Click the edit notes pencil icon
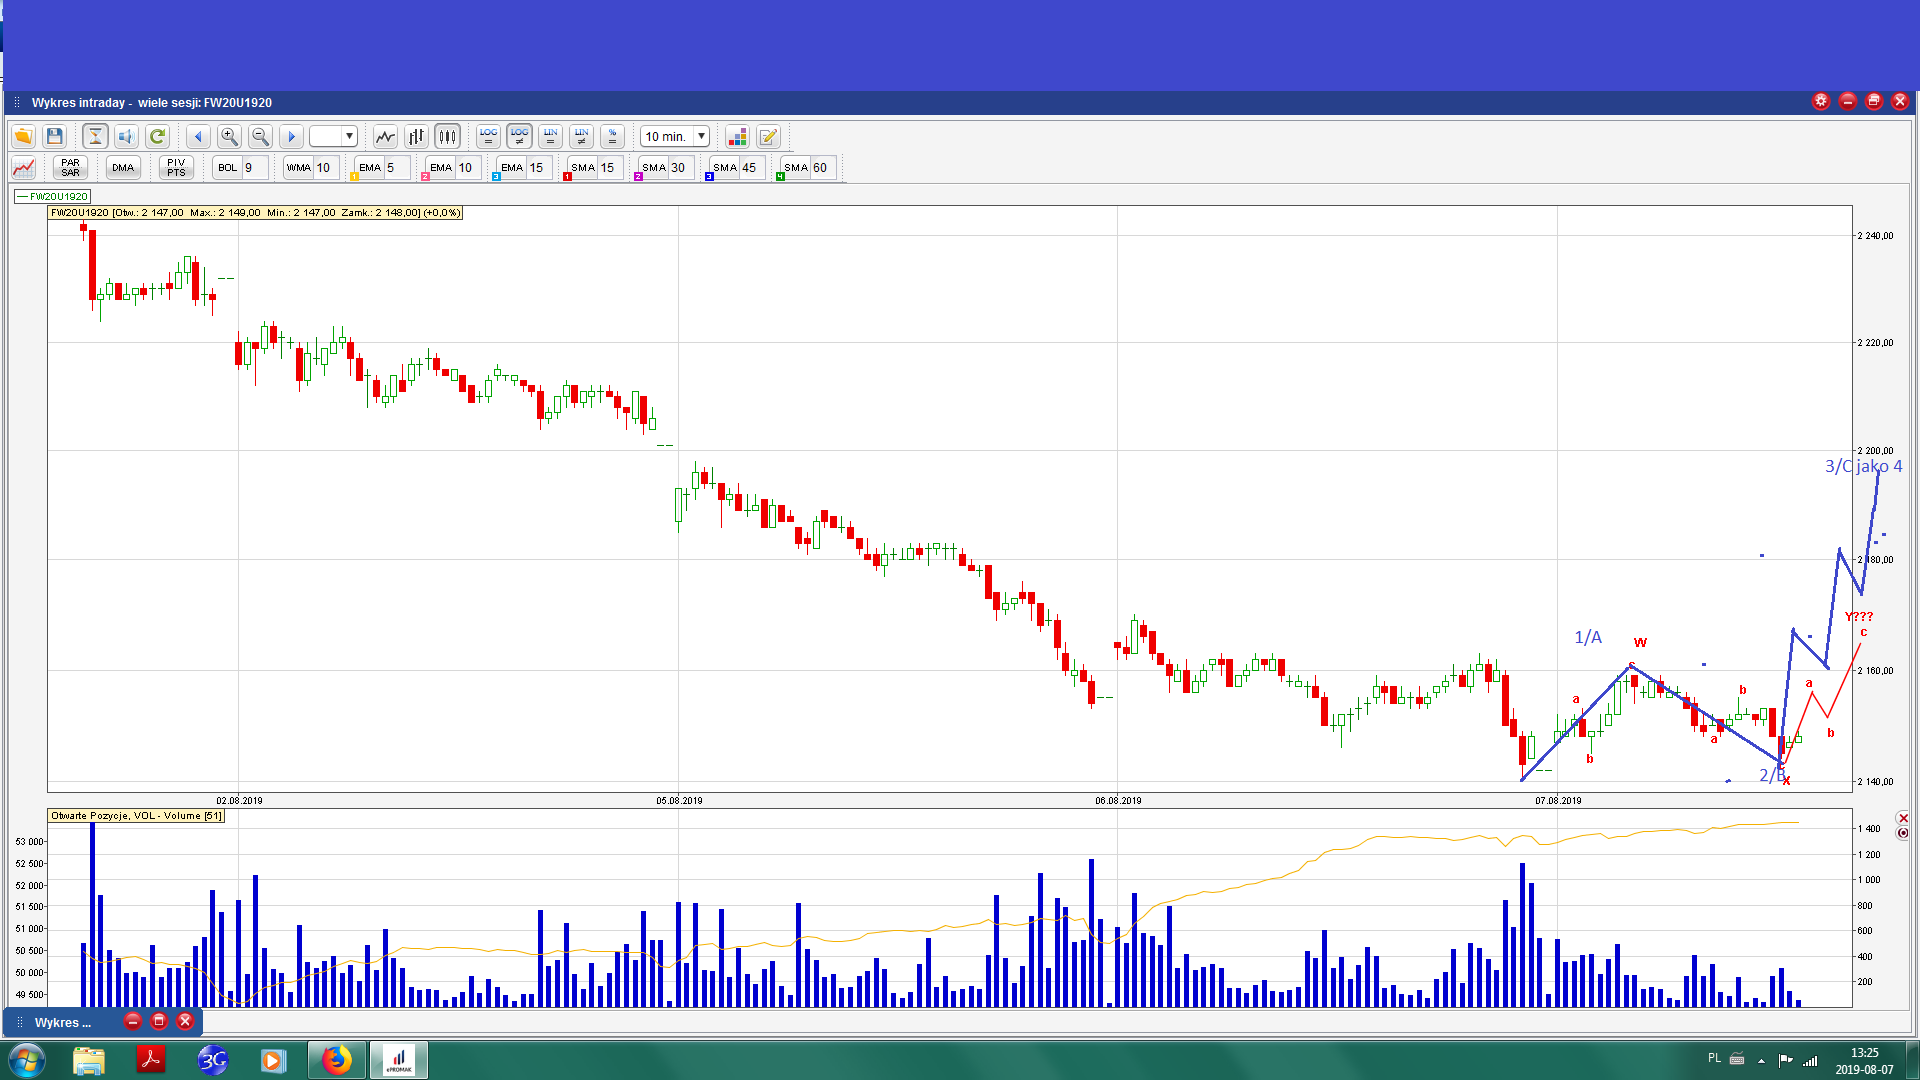Image resolution: width=1920 pixels, height=1080 pixels. click(768, 136)
